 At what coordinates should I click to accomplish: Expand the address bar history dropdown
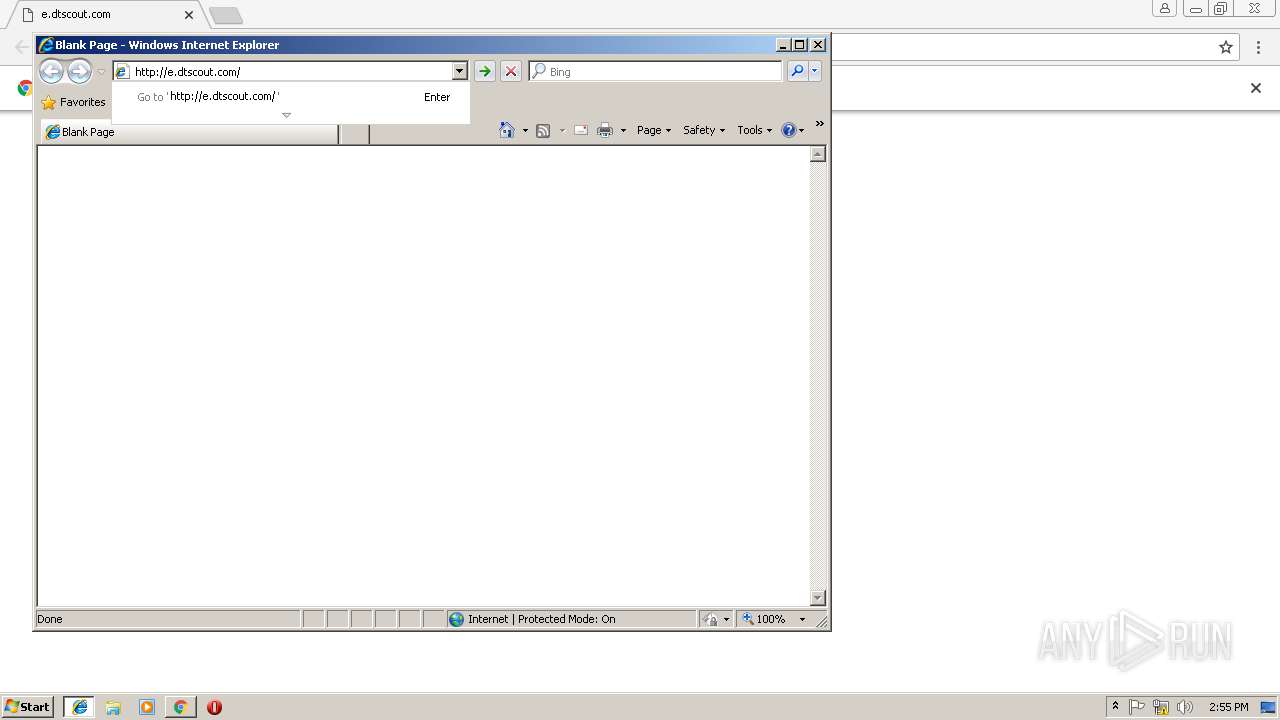point(460,72)
